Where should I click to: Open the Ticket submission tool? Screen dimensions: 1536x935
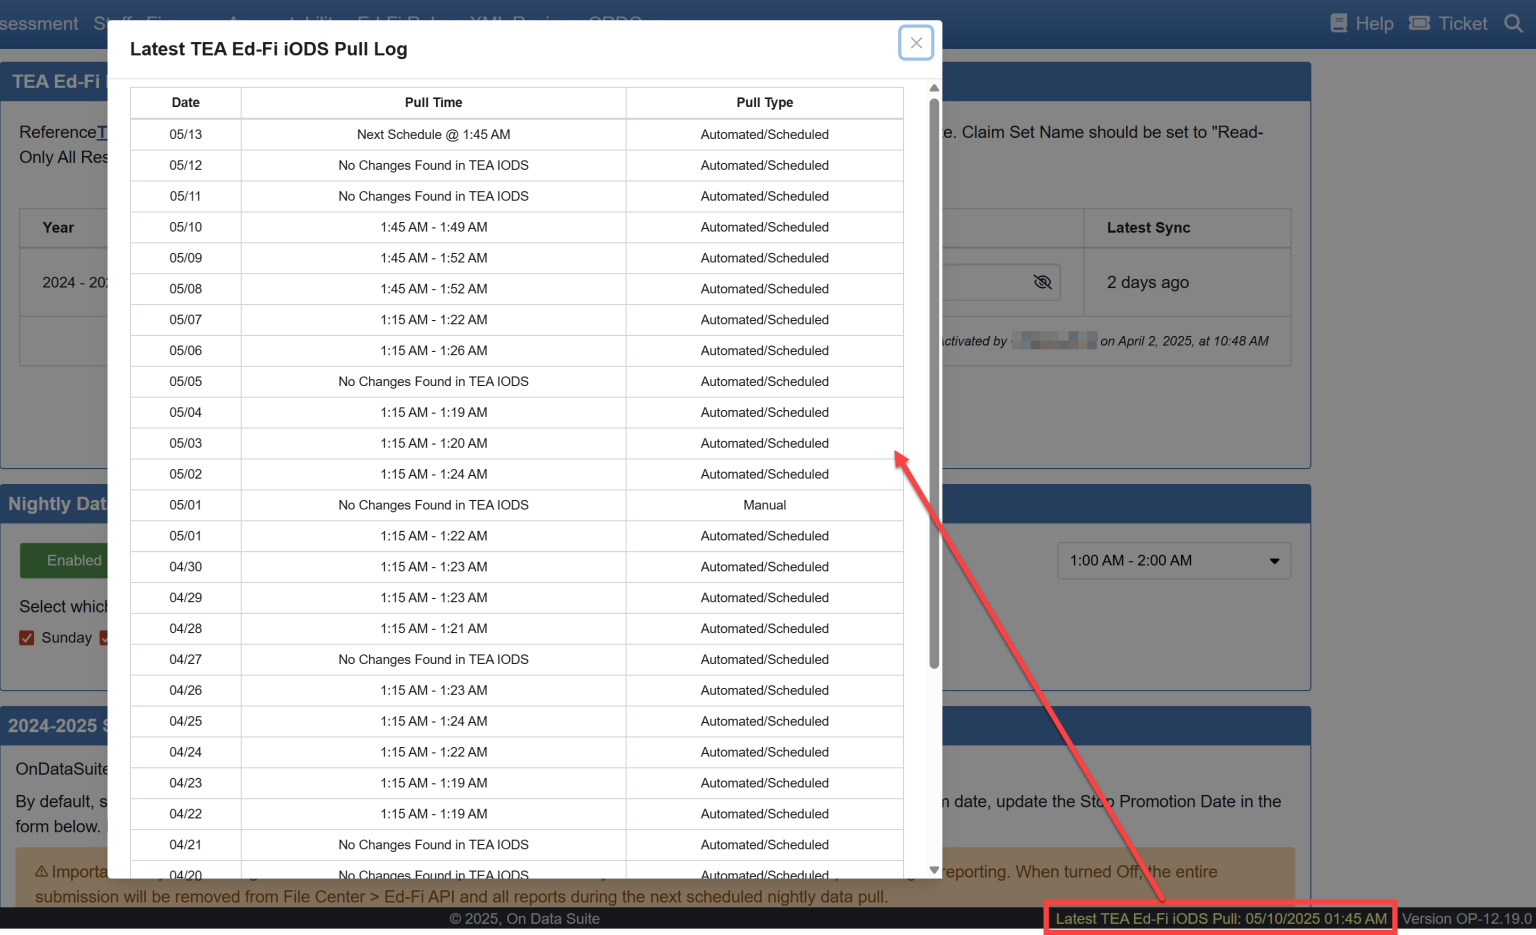(x=1447, y=23)
